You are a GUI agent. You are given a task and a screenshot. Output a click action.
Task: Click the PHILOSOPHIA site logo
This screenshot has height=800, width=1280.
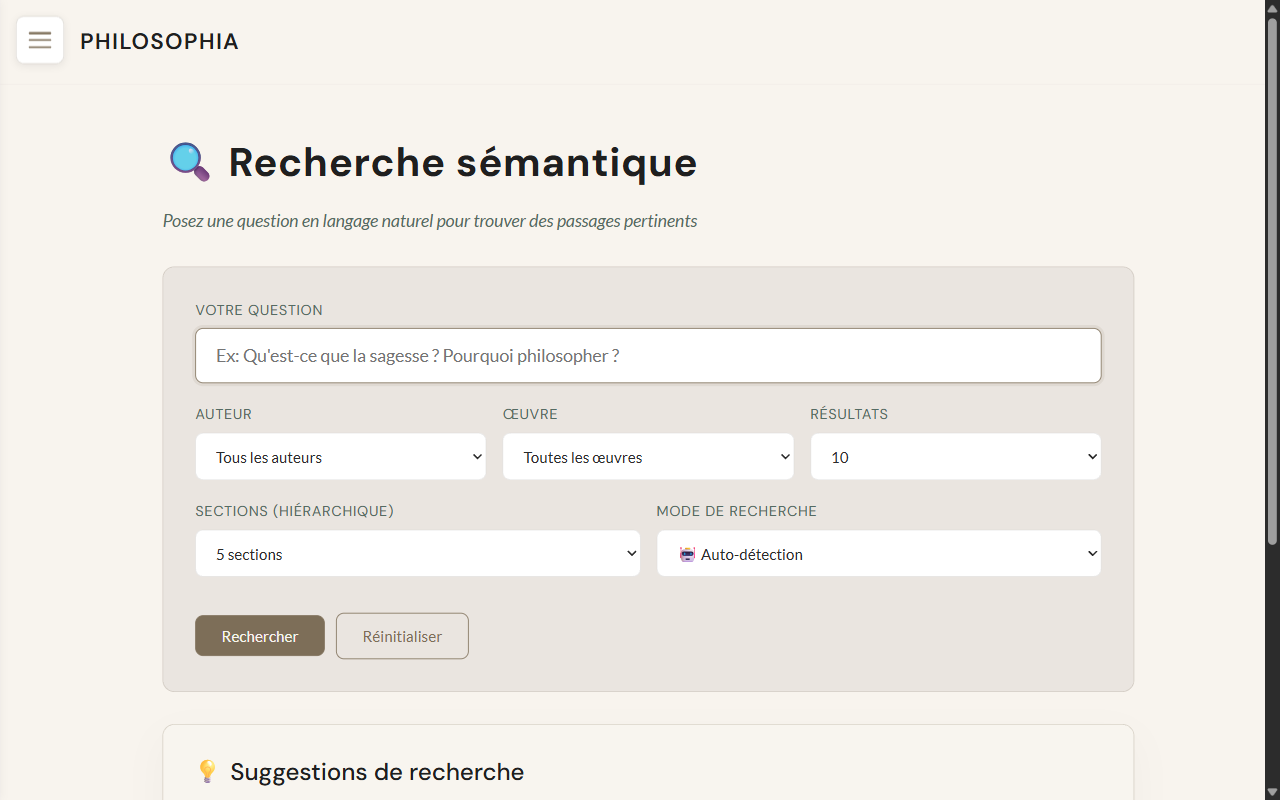coord(159,41)
